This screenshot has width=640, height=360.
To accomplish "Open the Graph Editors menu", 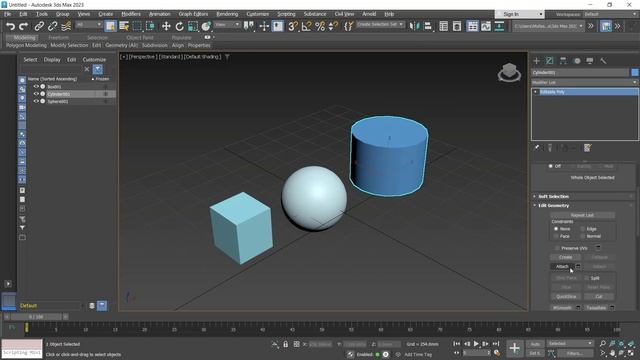I will (x=193, y=14).
